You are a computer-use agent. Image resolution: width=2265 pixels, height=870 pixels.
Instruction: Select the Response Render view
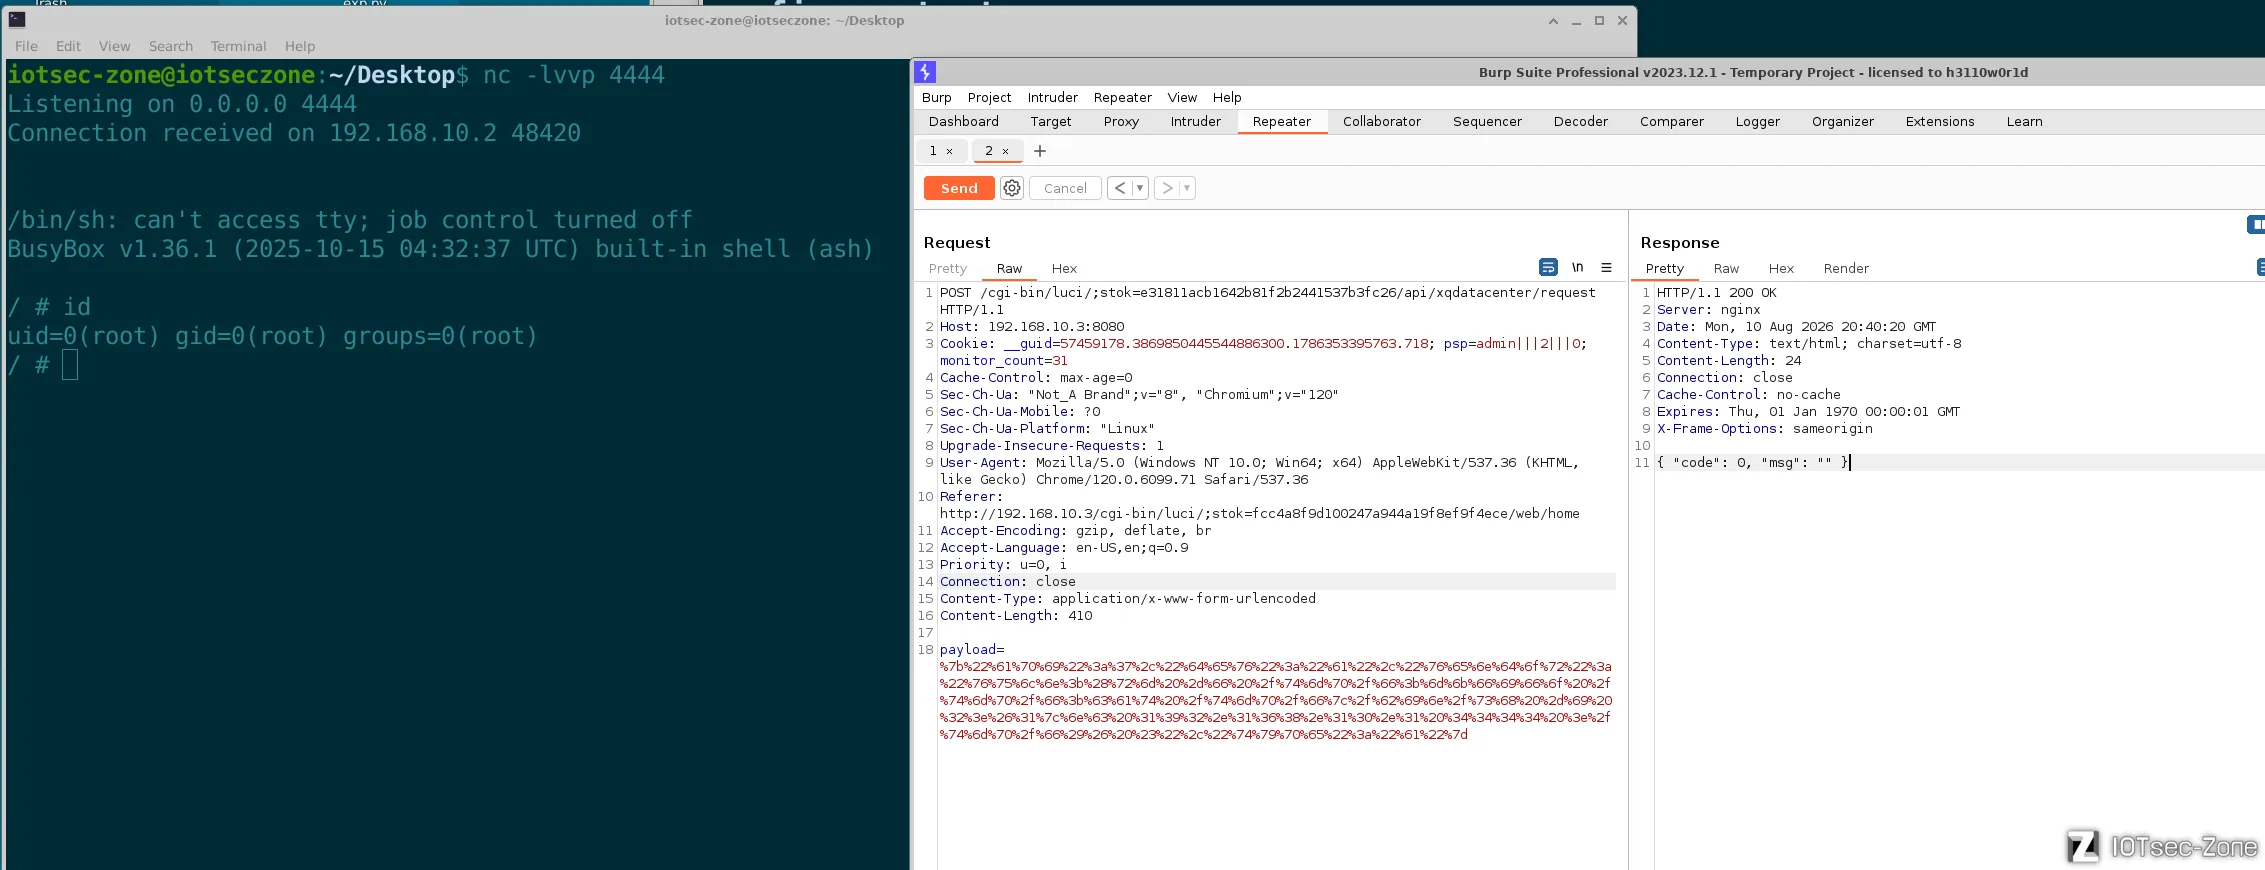[1846, 268]
